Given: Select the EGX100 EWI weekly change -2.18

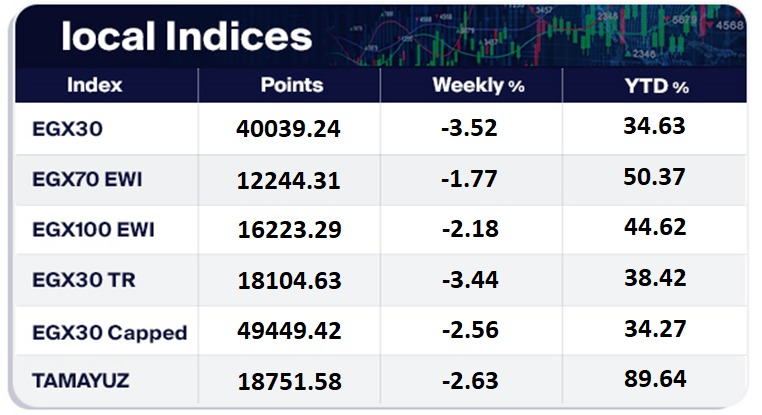Looking at the screenshot, I should point(470,230).
